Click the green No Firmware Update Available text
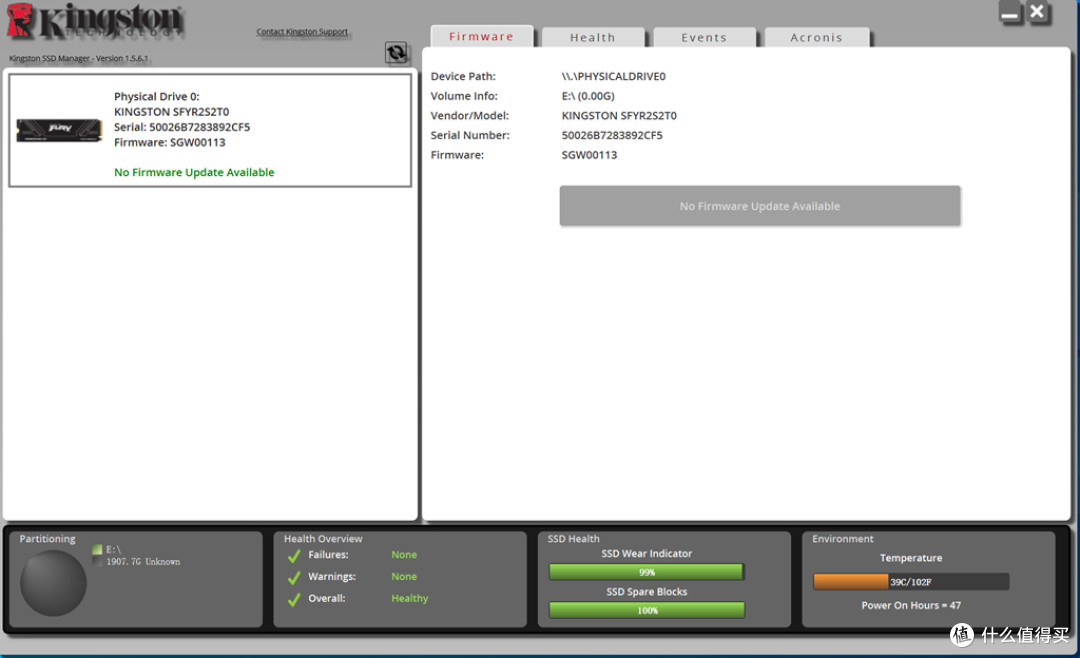The image size is (1080, 658). point(194,172)
